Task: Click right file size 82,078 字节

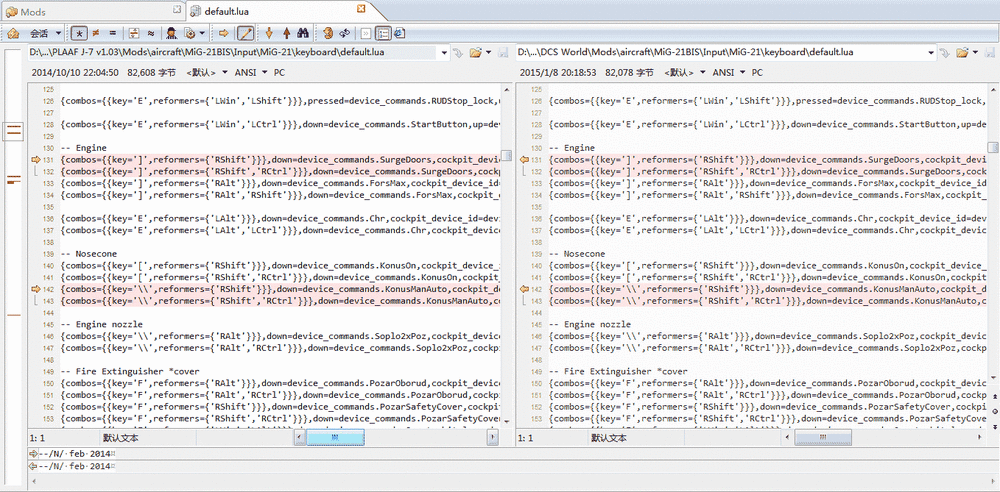Action: (x=629, y=73)
